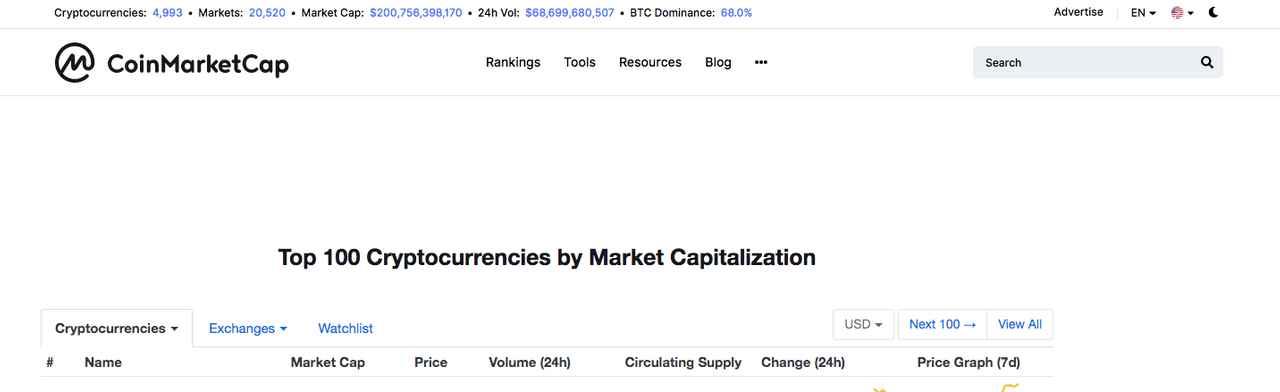
Task: Open the Exchanges tab dropdown
Action: (x=248, y=328)
